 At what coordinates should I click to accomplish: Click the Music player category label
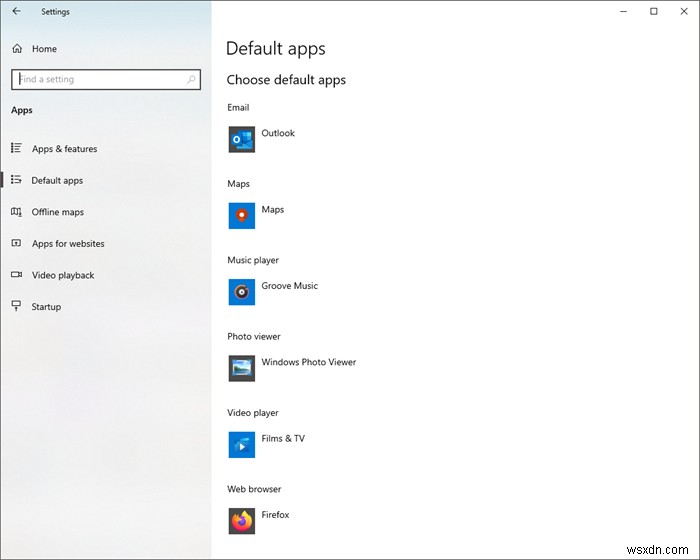tap(253, 260)
